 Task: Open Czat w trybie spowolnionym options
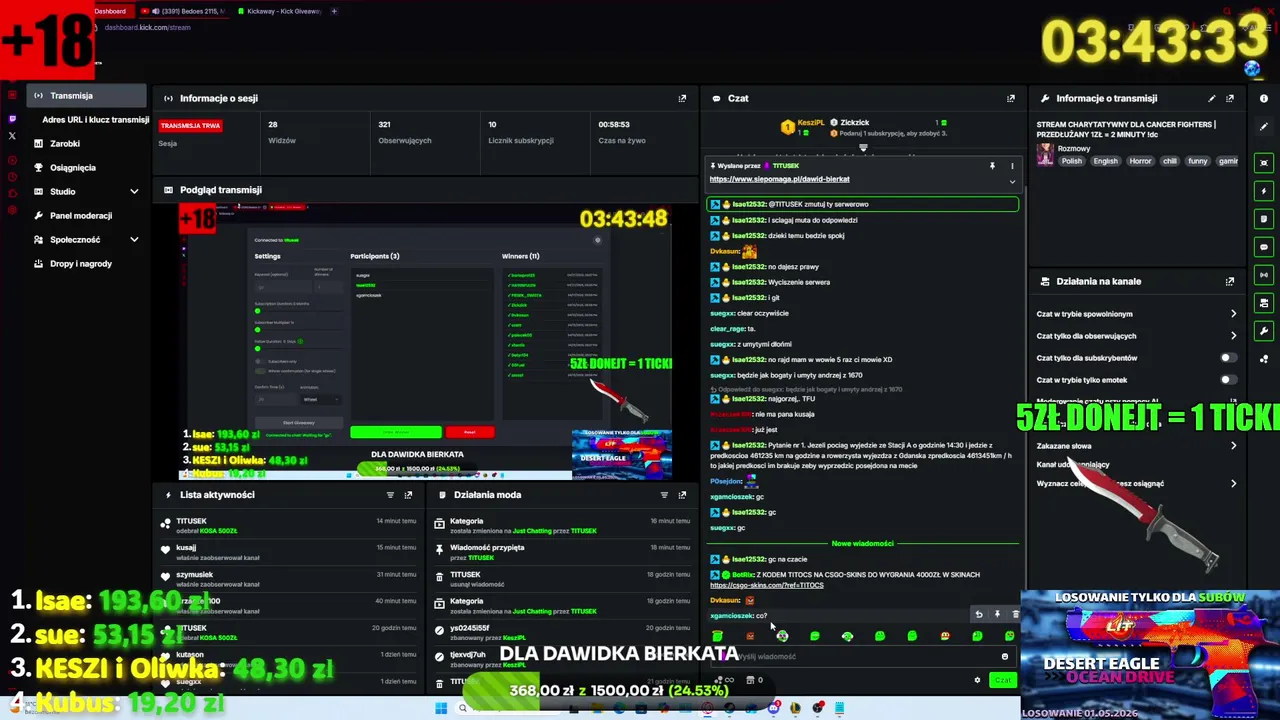tap(1137, 314)
